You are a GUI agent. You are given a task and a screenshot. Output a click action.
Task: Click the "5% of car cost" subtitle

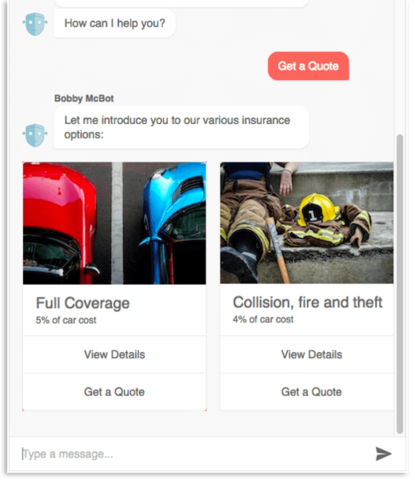[66, 320]
